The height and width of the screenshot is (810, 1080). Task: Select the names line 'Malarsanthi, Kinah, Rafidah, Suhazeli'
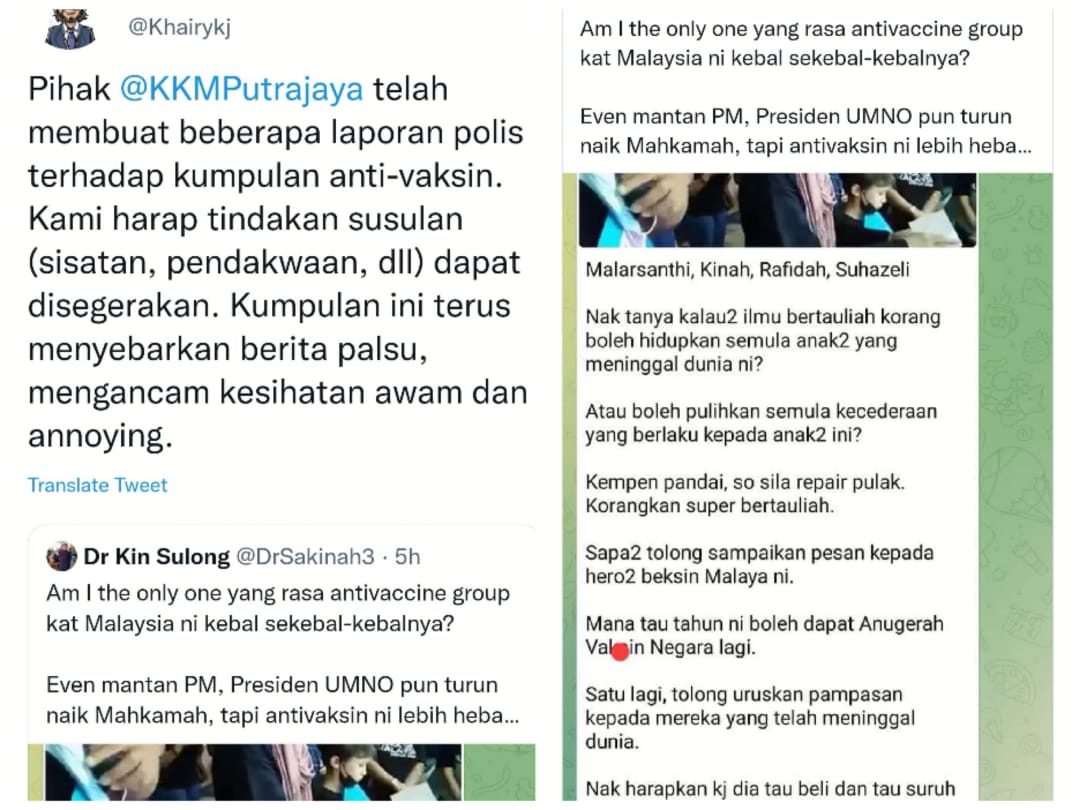(747, 269)
